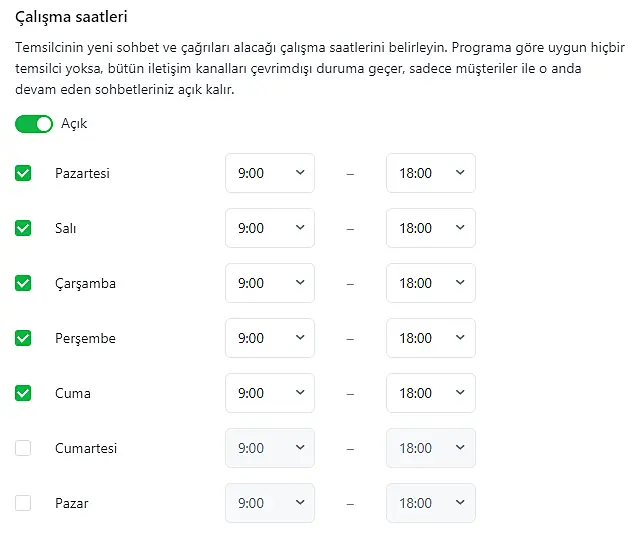Click the Cumartesi day label
Screen dimensions: 642x538
pos(86,448)
